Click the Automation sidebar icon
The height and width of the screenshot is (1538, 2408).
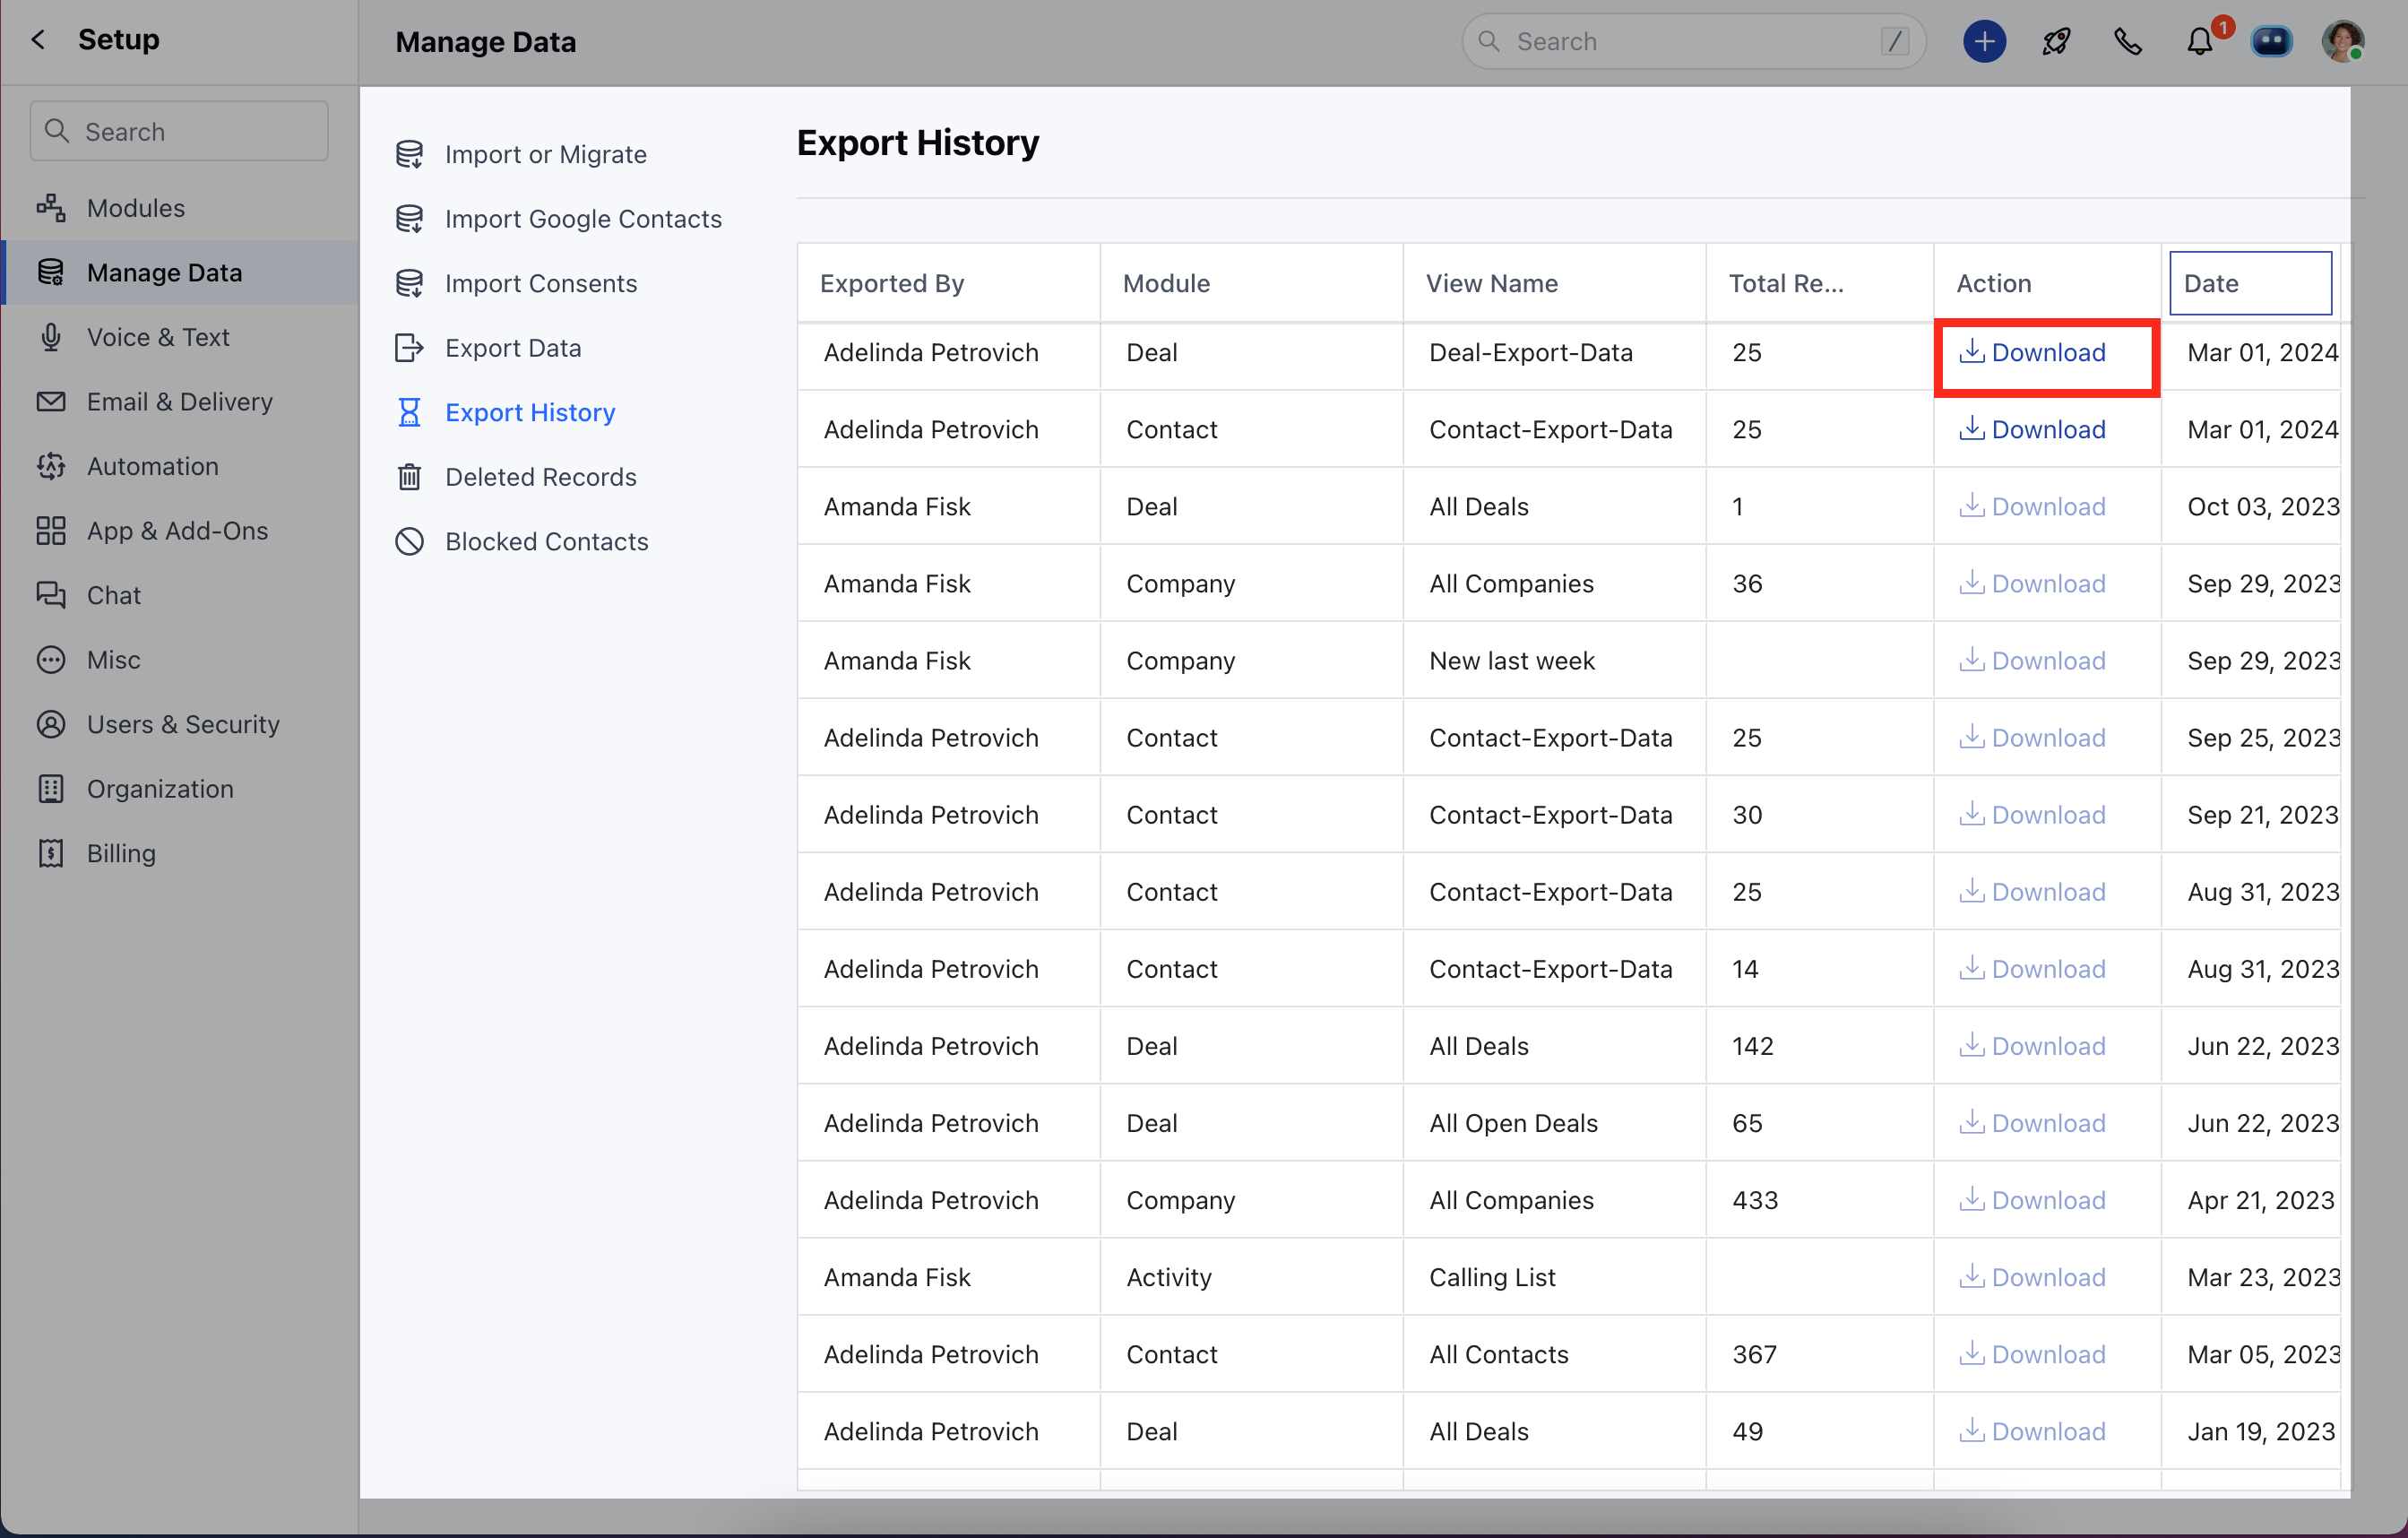pos(51,465)
